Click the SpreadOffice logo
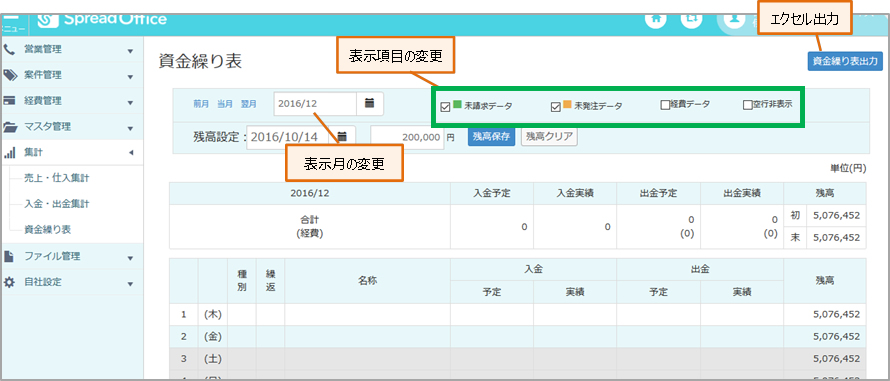This screenshot has height=381, width=890. pyautogui.click(x=102, y=20)
